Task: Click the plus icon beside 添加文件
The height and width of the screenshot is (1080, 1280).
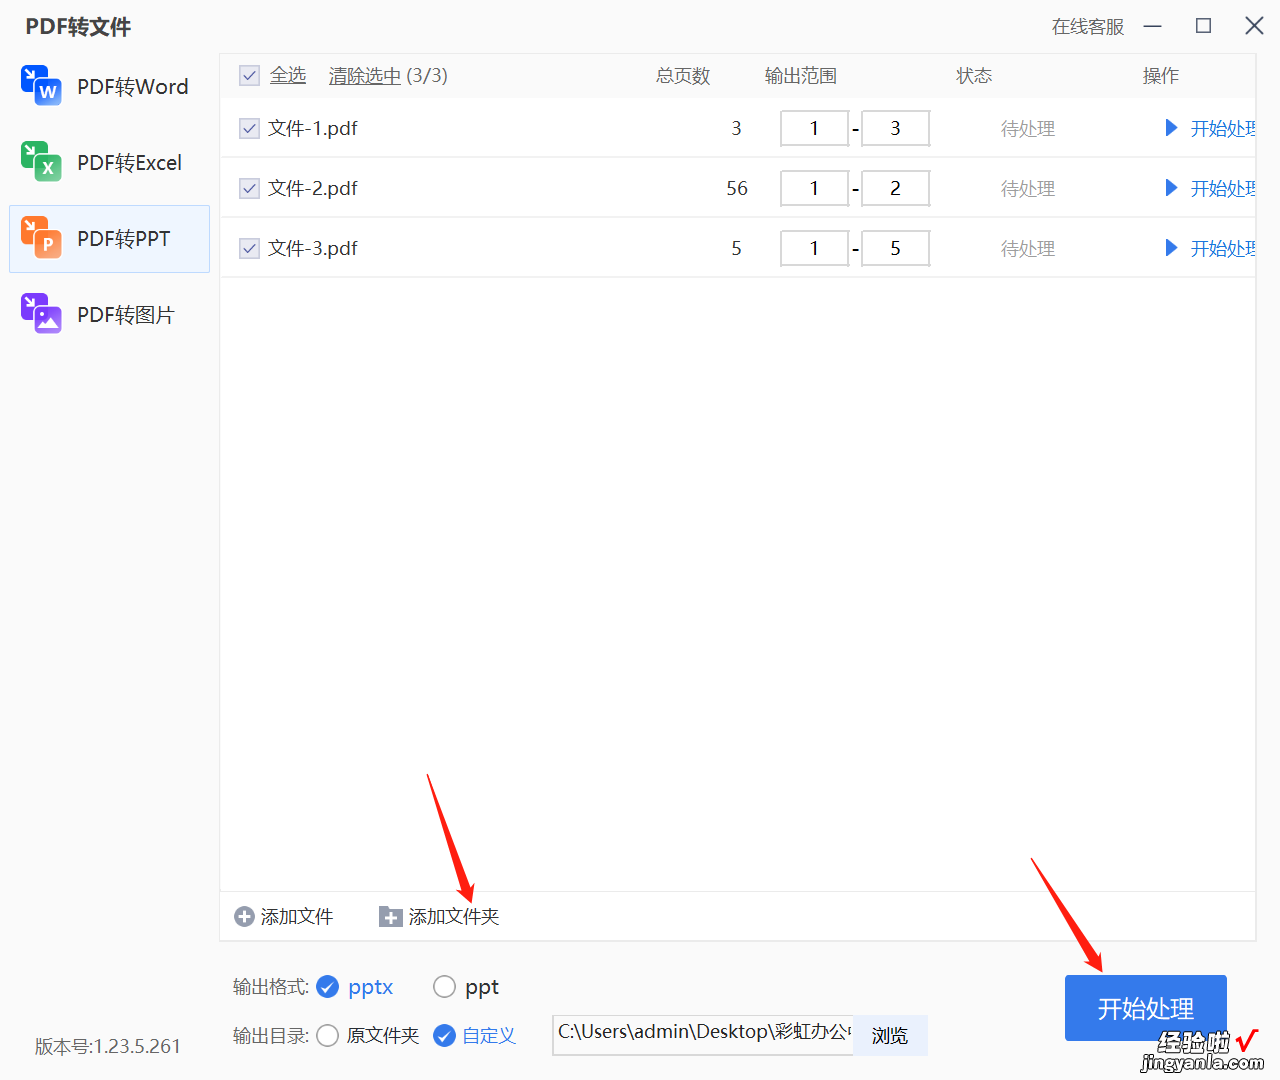Action: [x=244, y=917]
